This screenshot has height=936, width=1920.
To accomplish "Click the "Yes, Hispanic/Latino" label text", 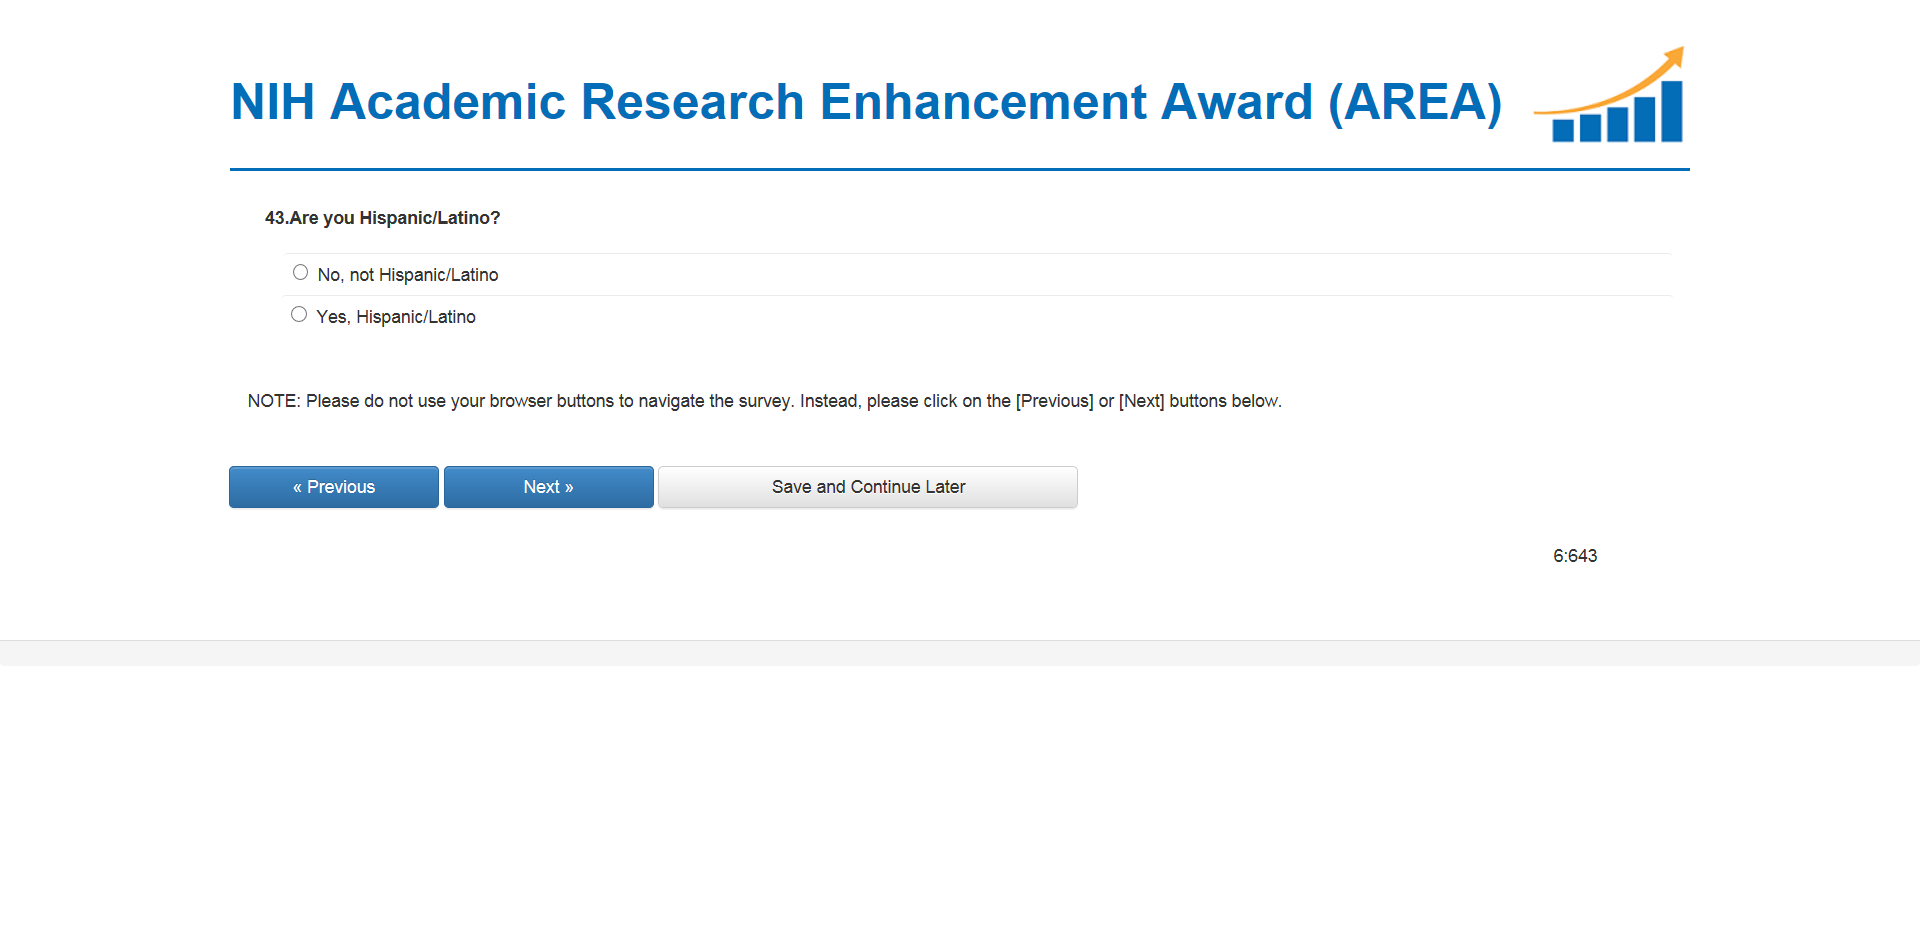I will 396,317.
